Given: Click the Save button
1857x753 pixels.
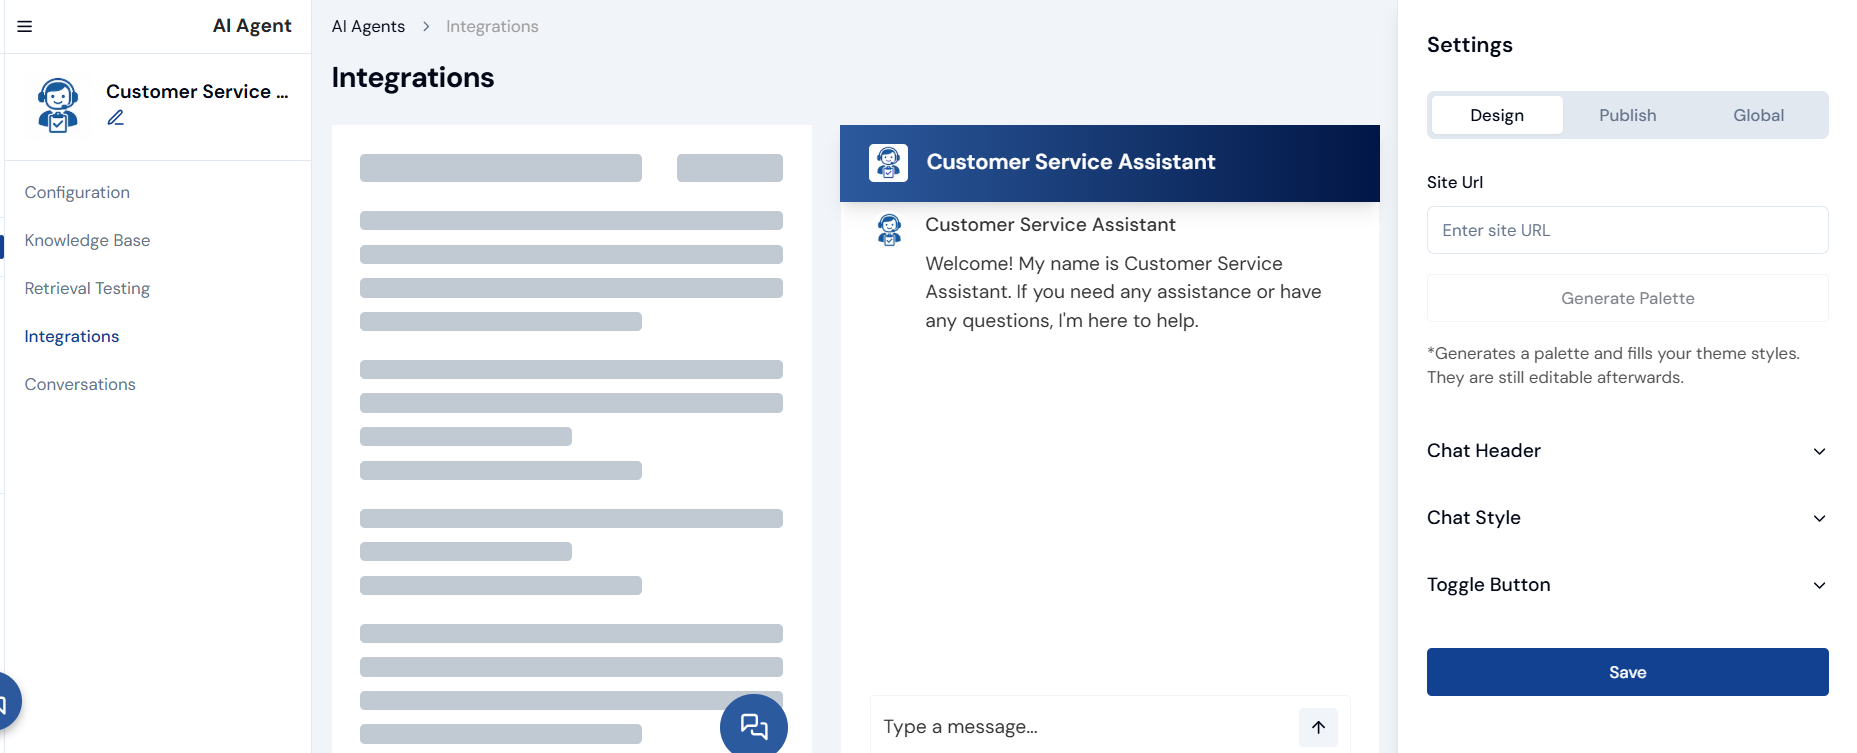Looking at the screenshot, I should [x=1627, y=672].
